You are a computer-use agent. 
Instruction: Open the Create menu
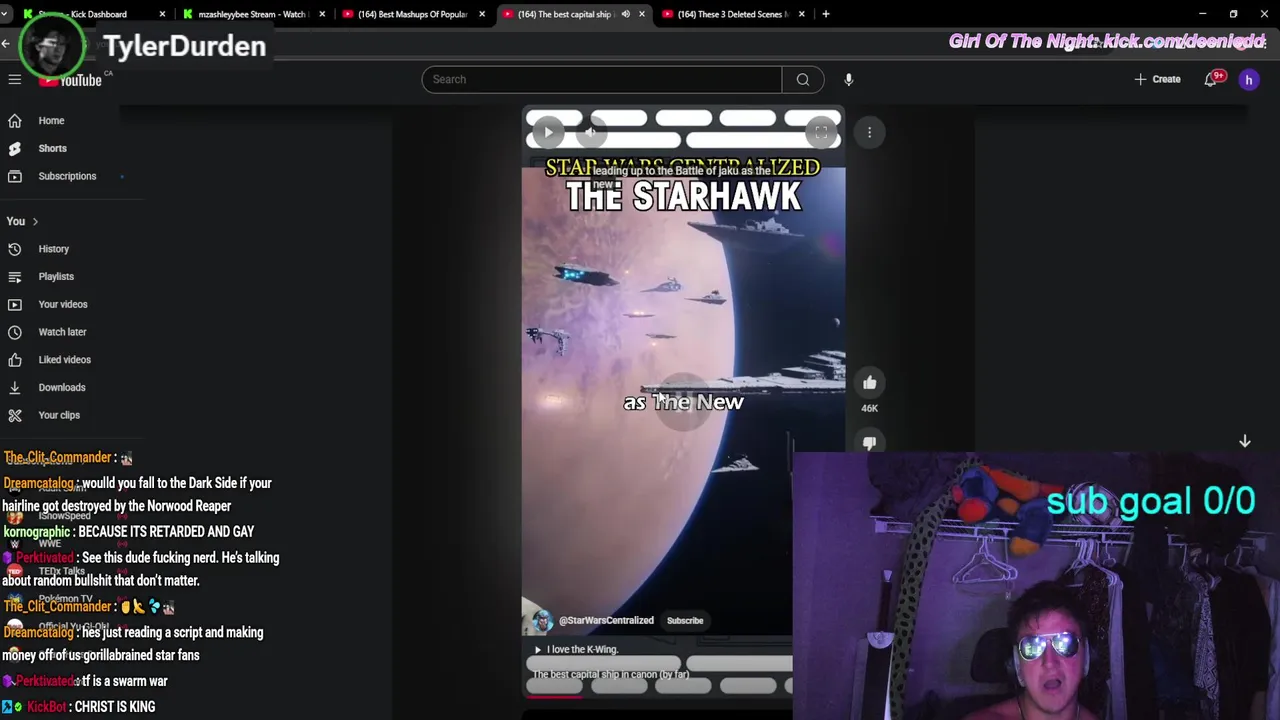pyautogui.click(x=1158, y=79)
